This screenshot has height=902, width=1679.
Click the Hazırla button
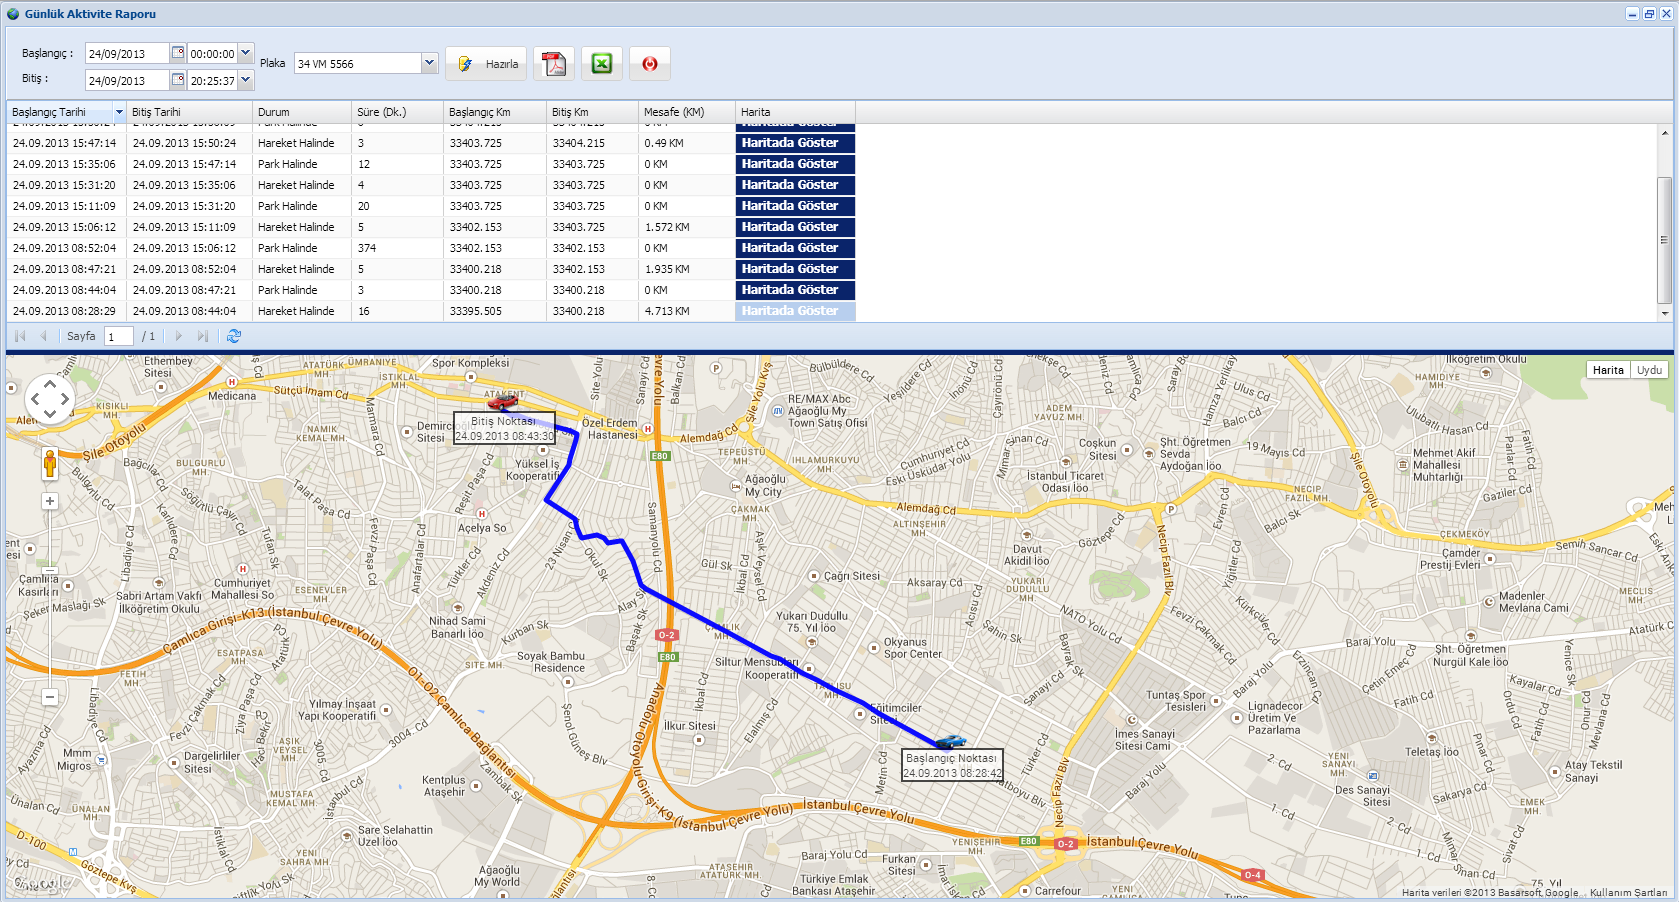(x=488, y=64)
